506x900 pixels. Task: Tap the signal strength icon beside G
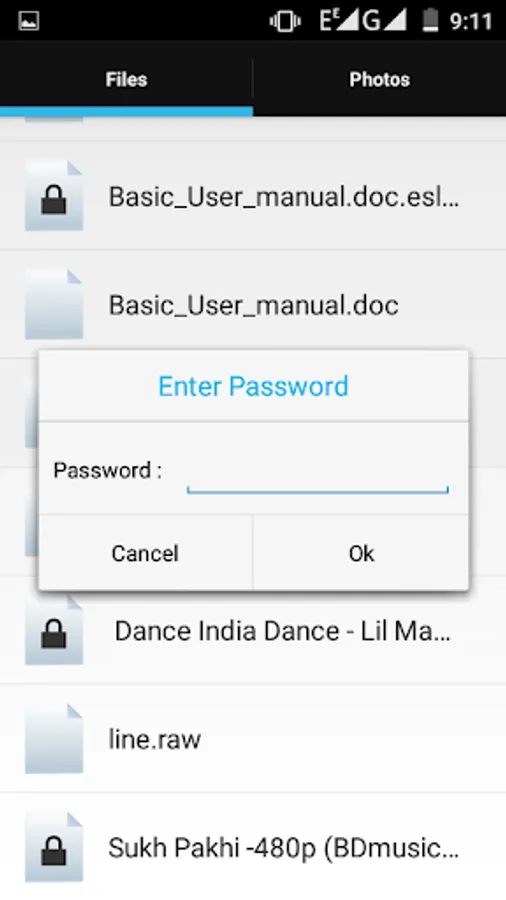(395, 21)
